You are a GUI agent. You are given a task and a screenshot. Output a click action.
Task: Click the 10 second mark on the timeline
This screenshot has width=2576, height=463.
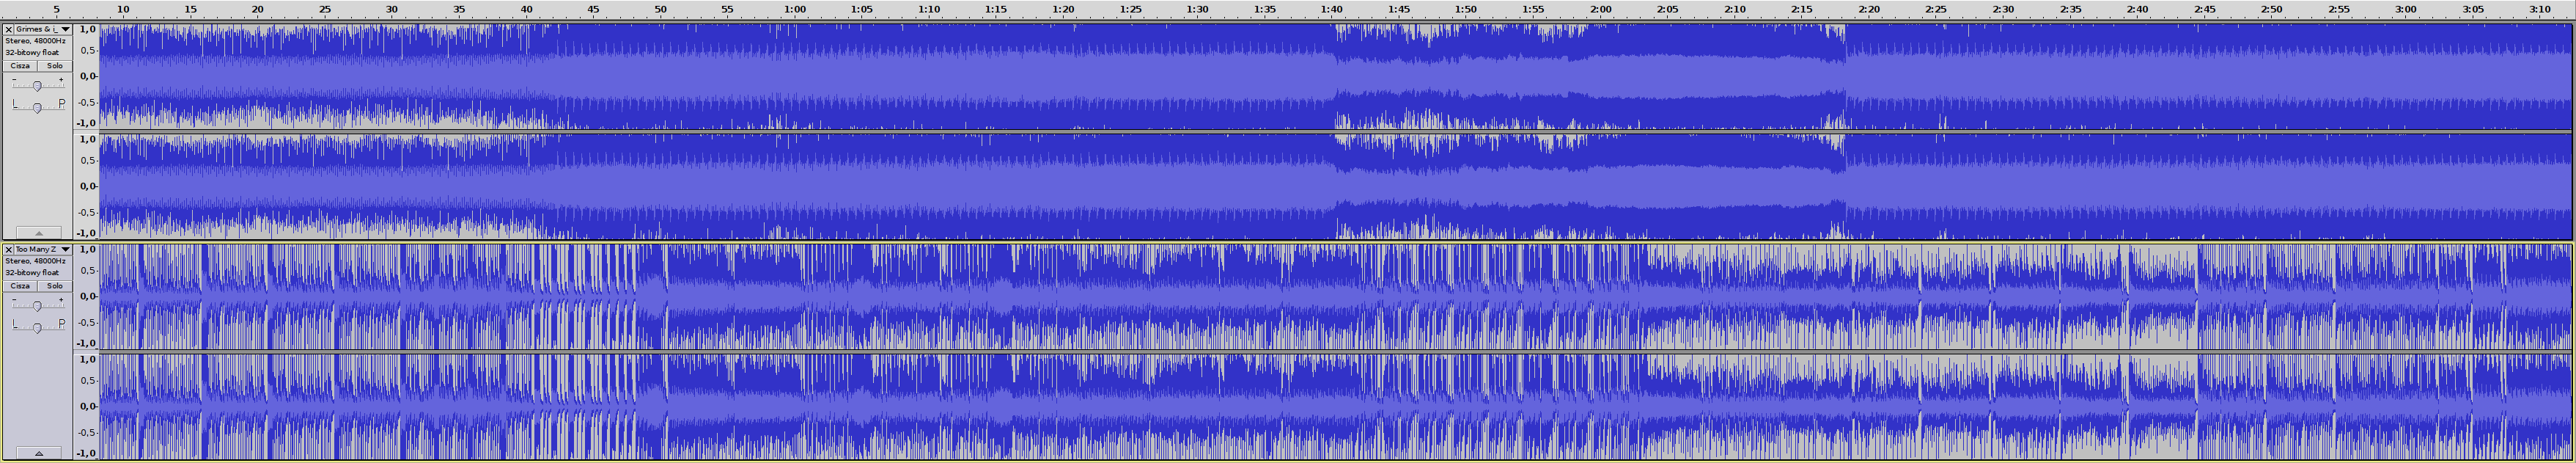123,9
